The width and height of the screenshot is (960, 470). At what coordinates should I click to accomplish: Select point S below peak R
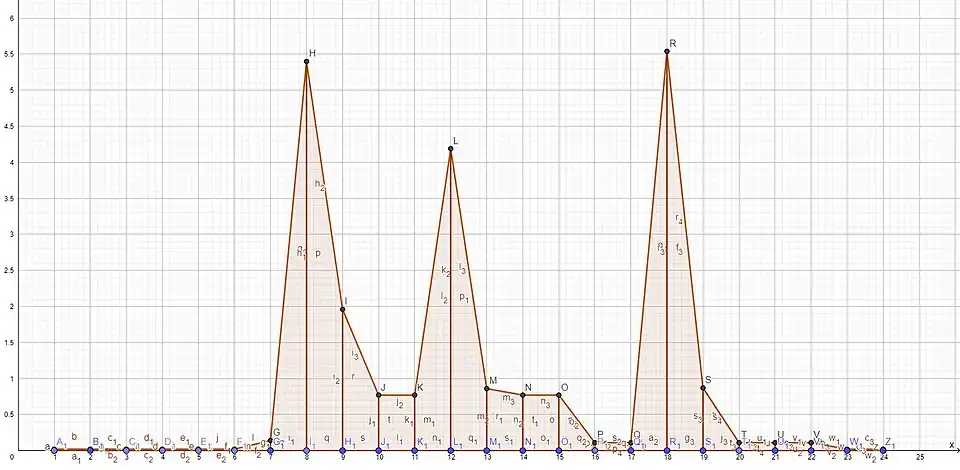[x=703, y=388]
